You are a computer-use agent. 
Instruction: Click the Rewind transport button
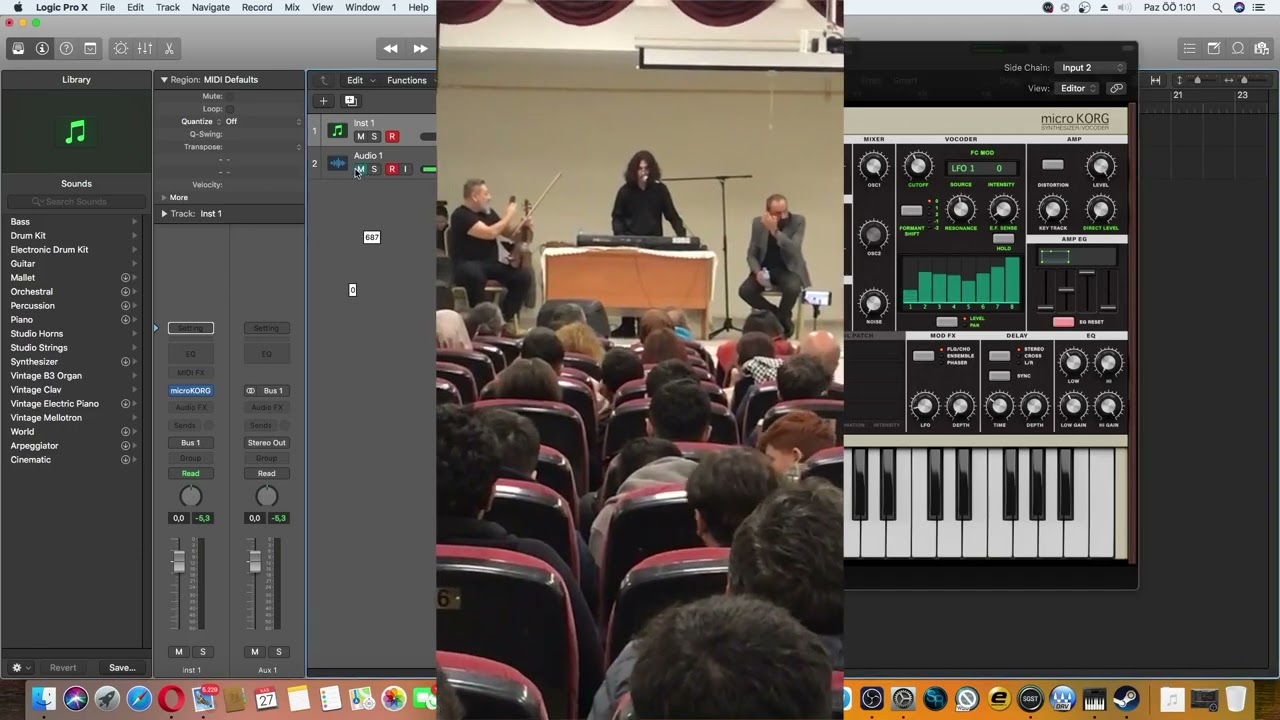(391, 48)
